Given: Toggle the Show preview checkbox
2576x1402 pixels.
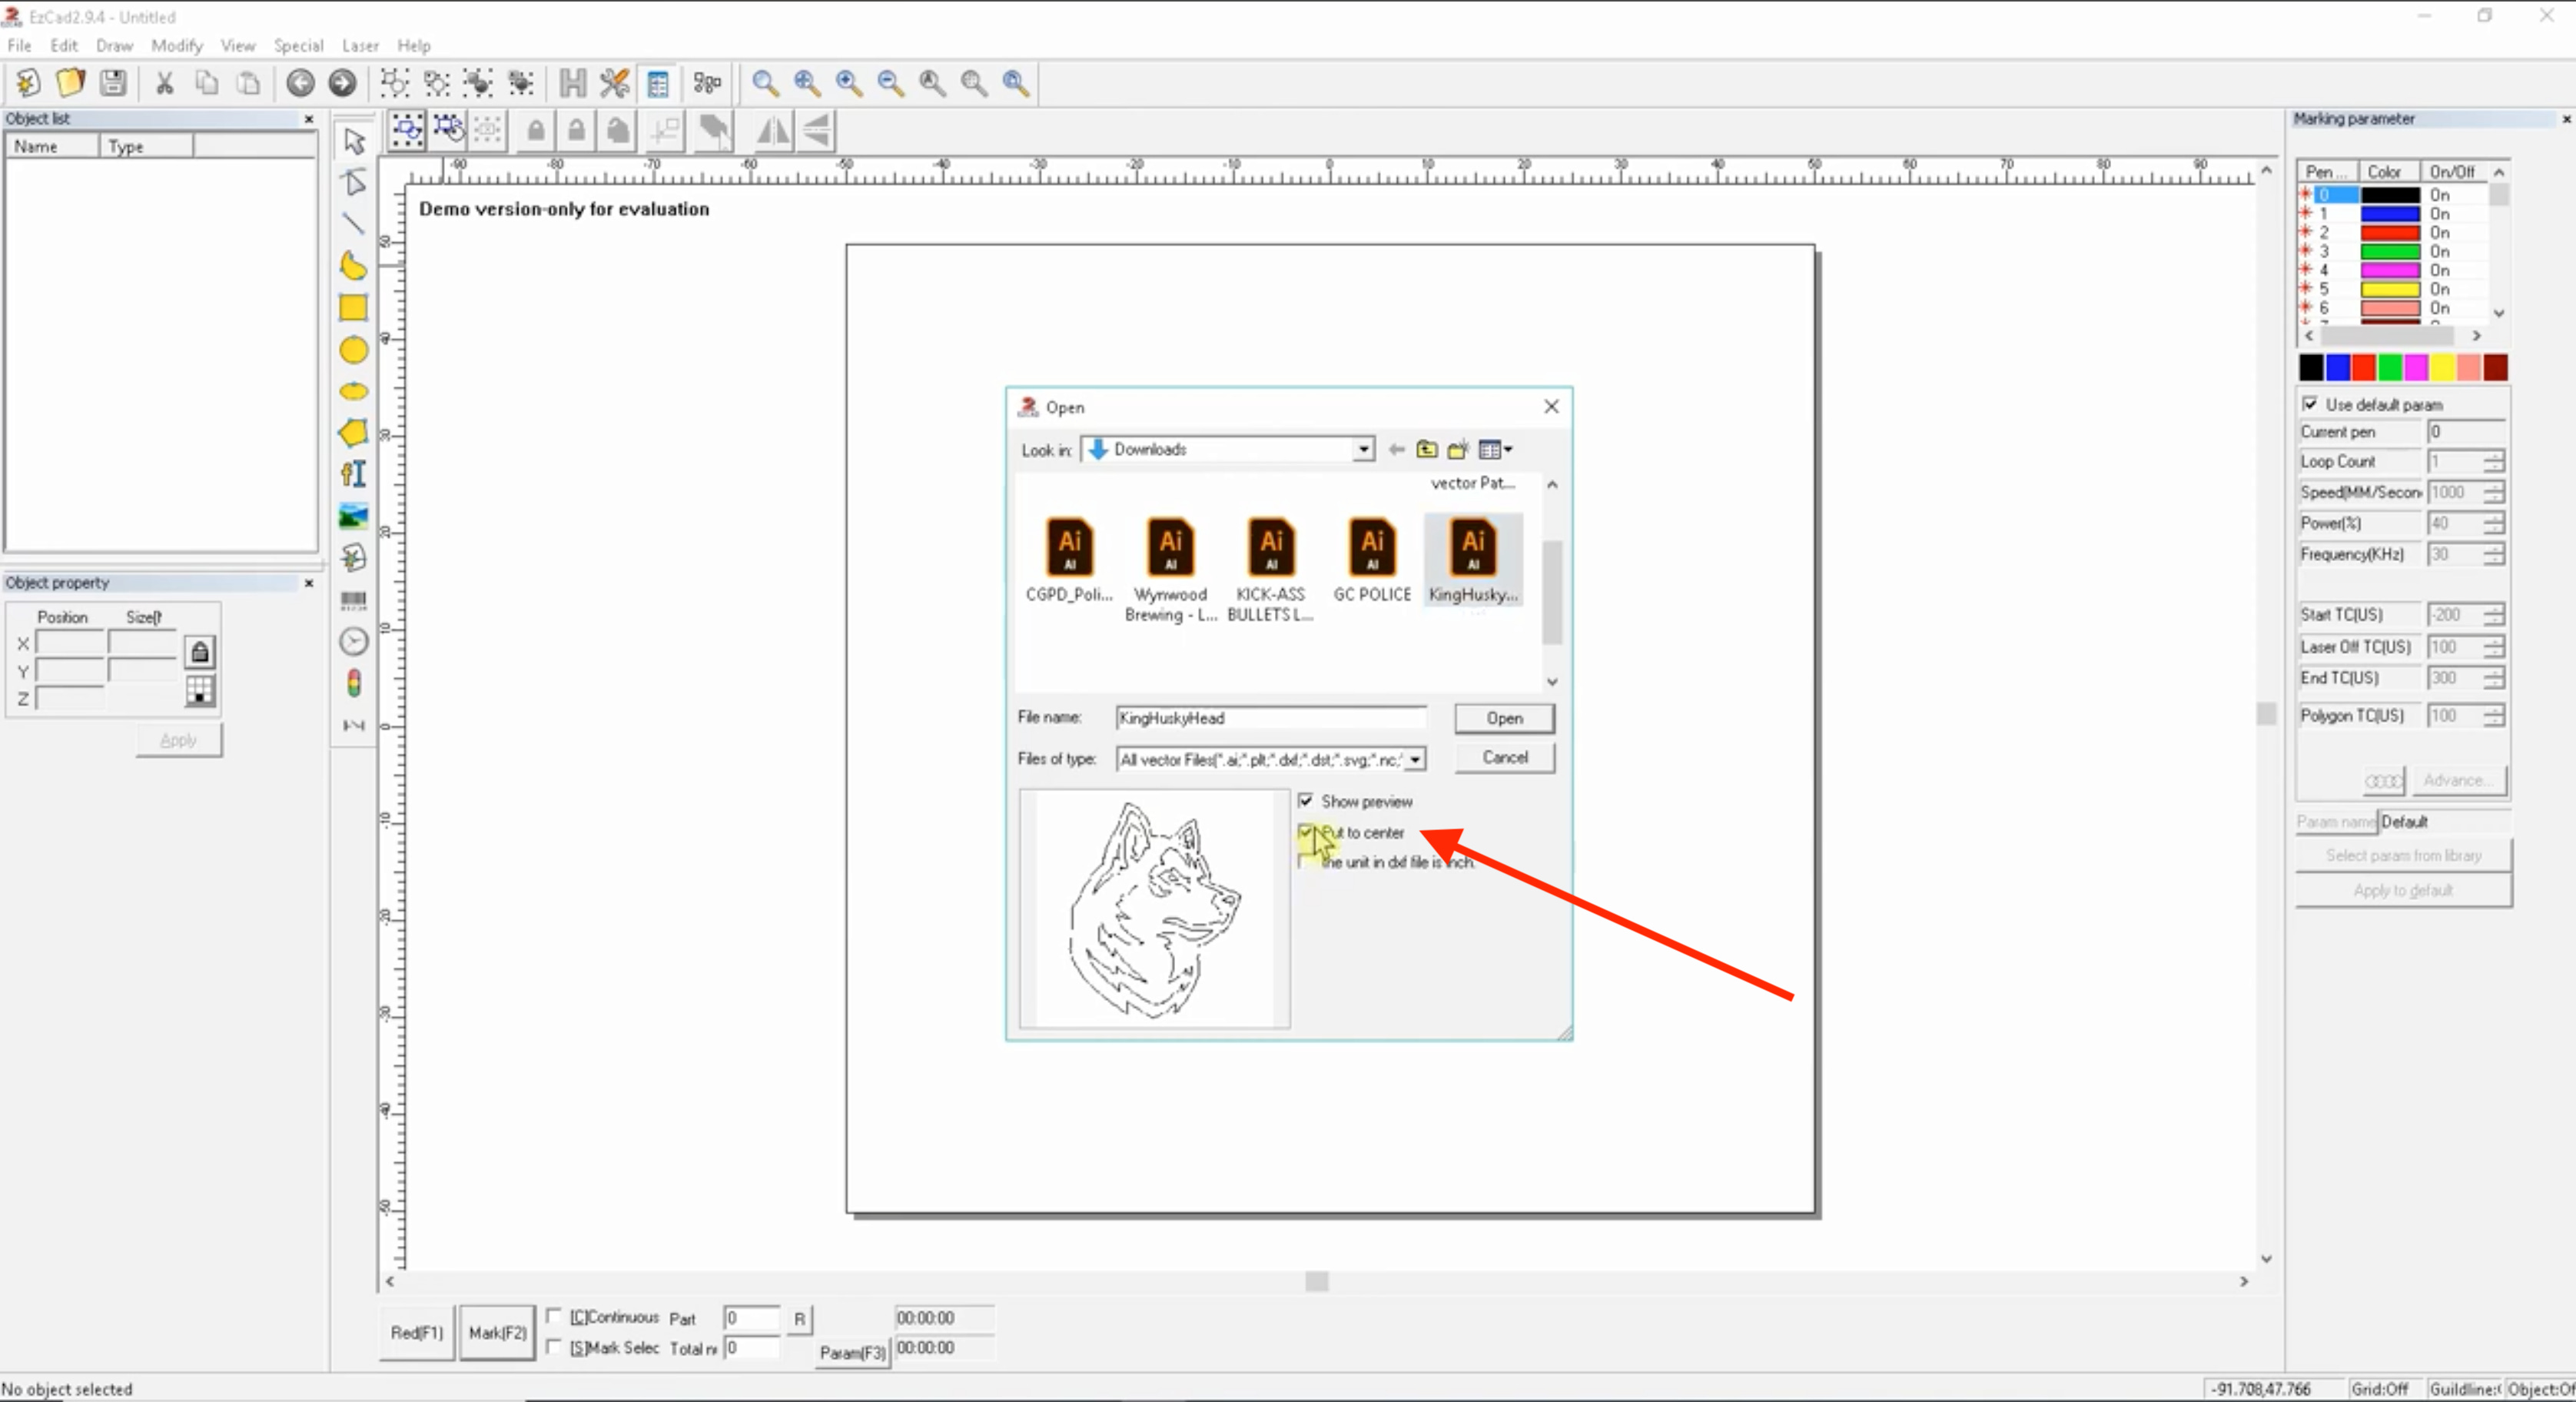Looking at the screenshot, I should tap(1306, 801).
